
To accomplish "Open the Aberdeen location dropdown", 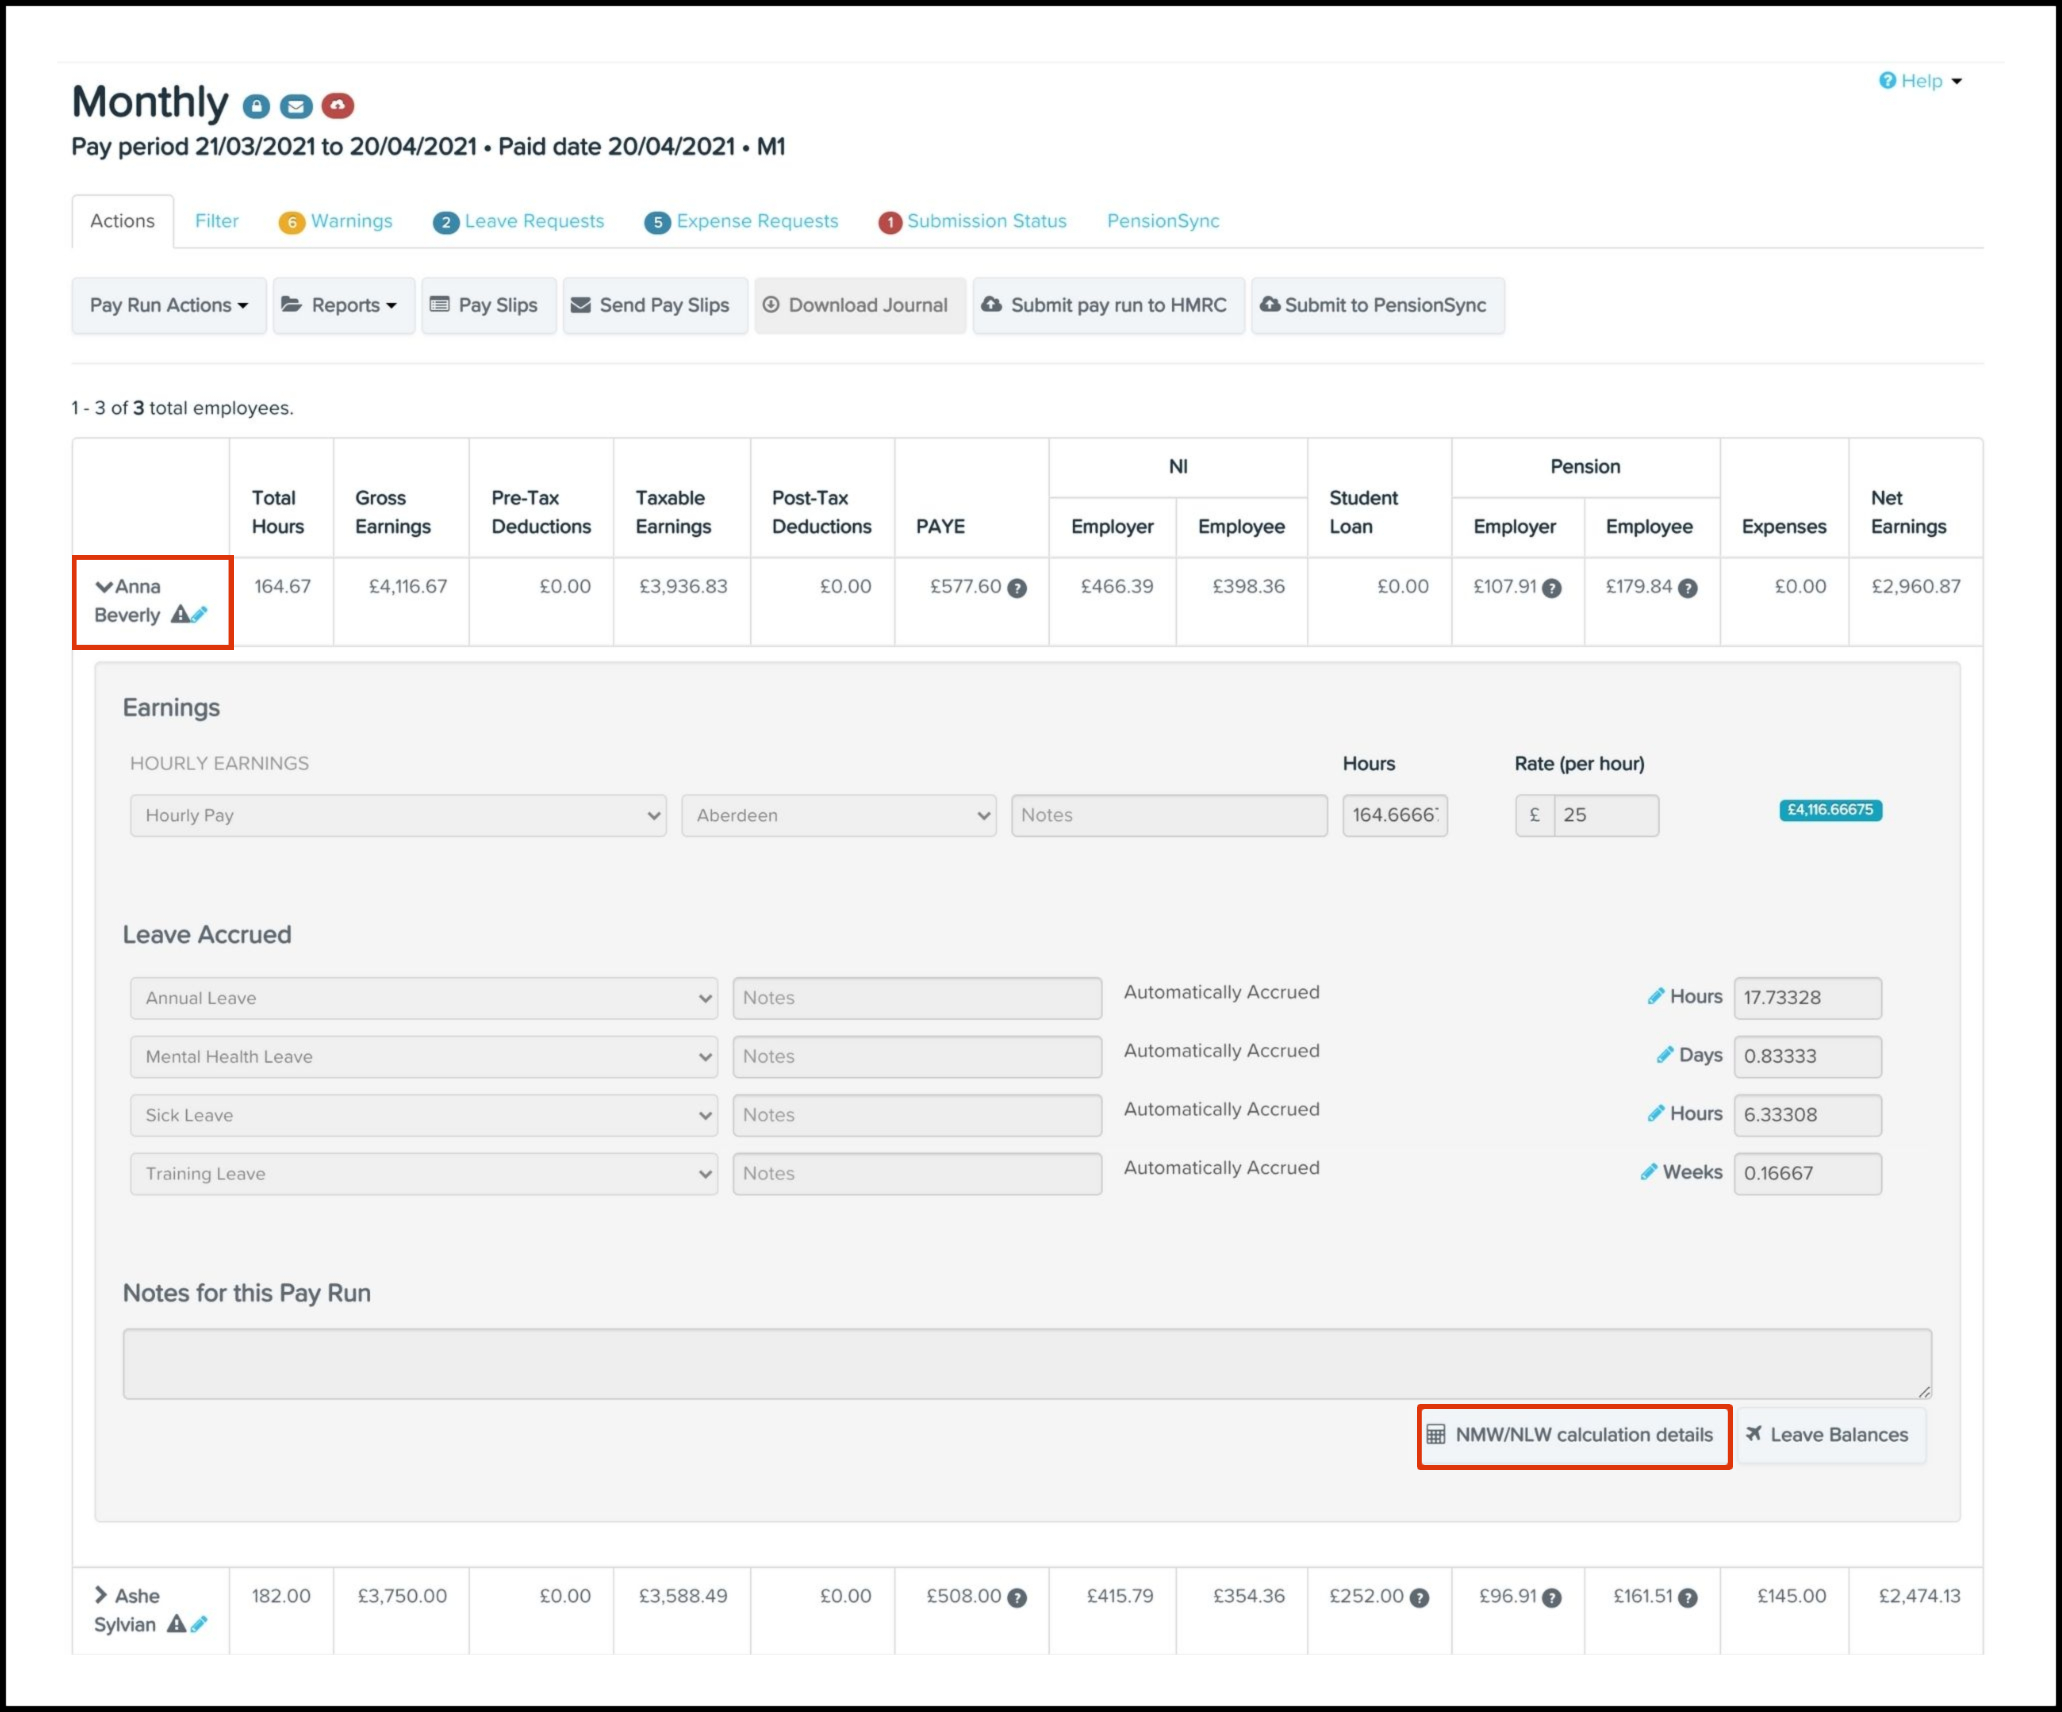I will [838, 815].
